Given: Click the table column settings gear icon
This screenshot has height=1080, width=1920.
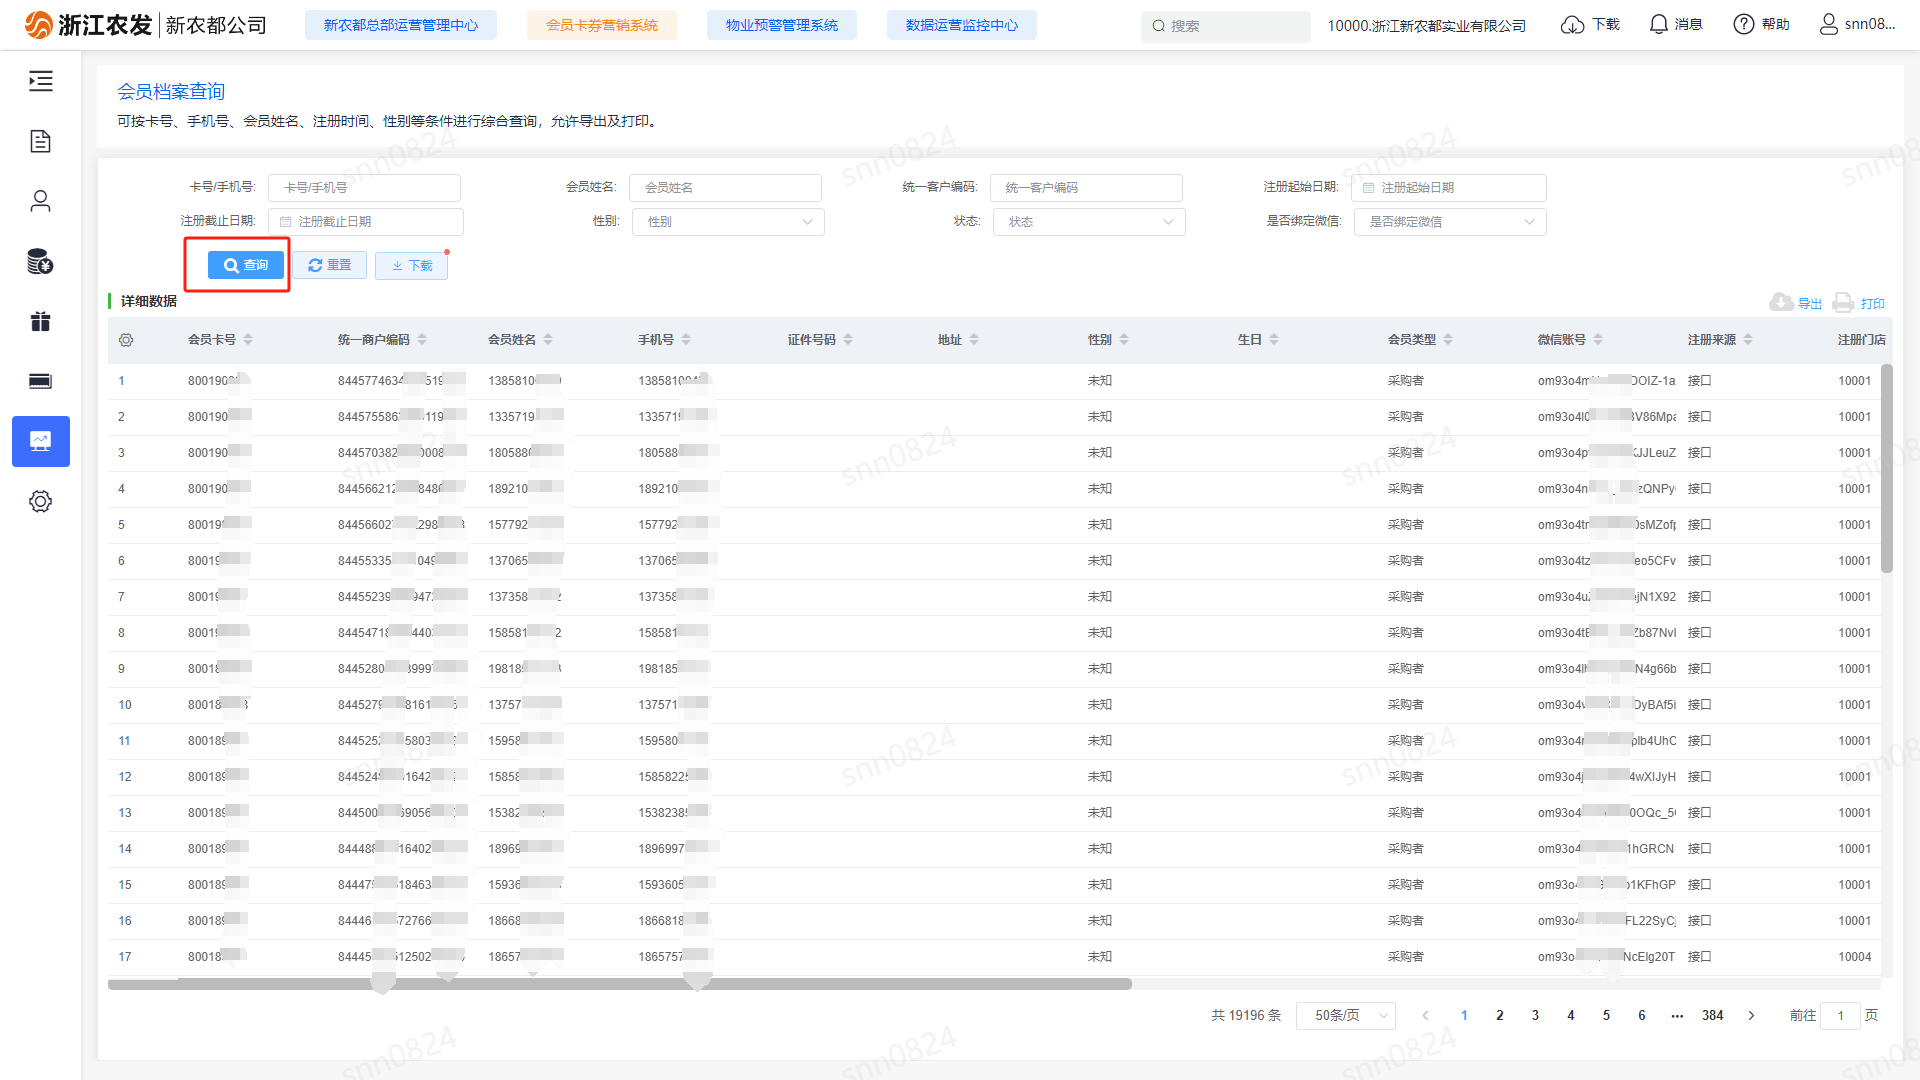Looking at the screenshot, I should pyautogui.click(x=126, y=340).
